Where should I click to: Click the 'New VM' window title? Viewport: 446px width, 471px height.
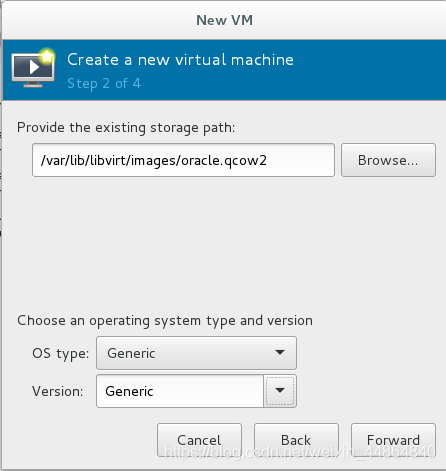(x=224, y=20)
